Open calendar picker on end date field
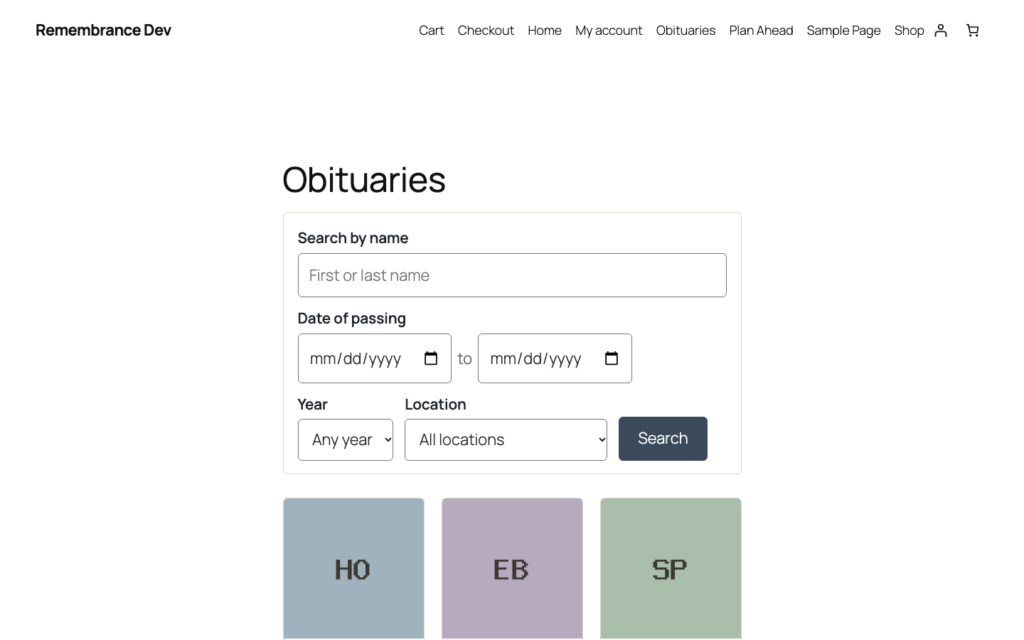This screenshot has width=1024, height=640. pos(611,359)
